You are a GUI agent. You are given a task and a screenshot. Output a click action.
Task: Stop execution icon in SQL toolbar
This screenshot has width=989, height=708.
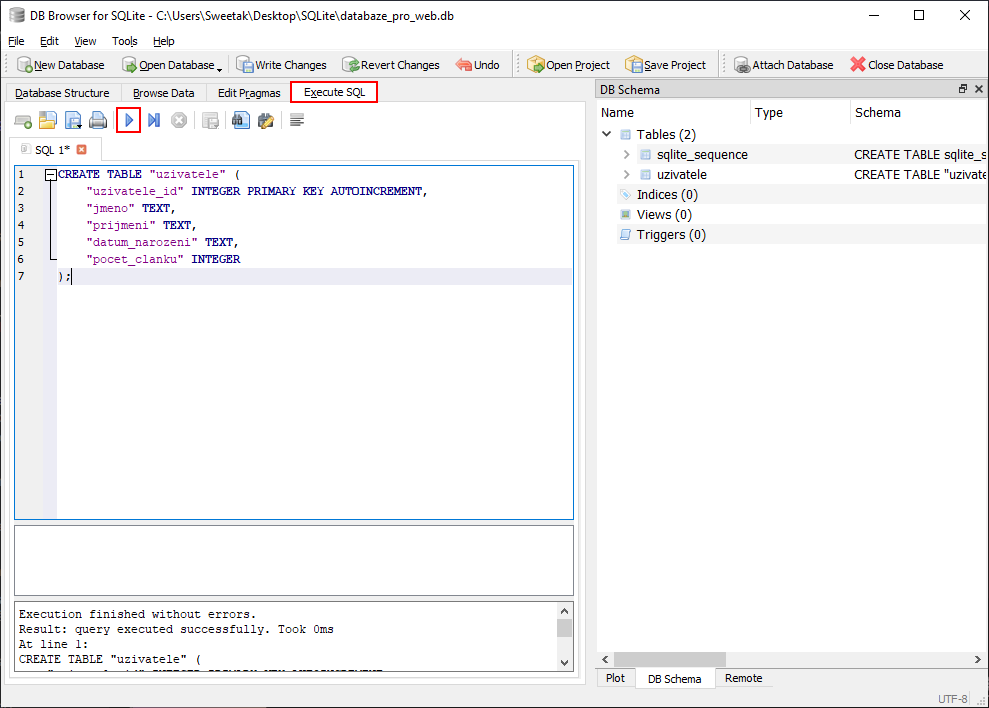(179, 120)
